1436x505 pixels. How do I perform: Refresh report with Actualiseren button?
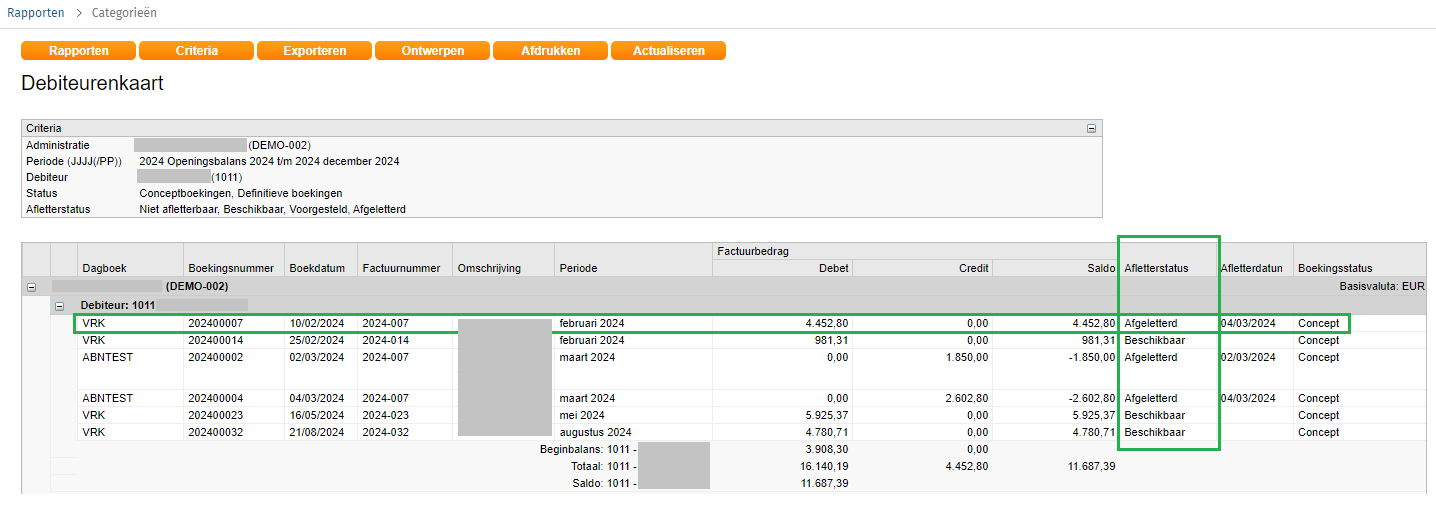tap(668, 51)
